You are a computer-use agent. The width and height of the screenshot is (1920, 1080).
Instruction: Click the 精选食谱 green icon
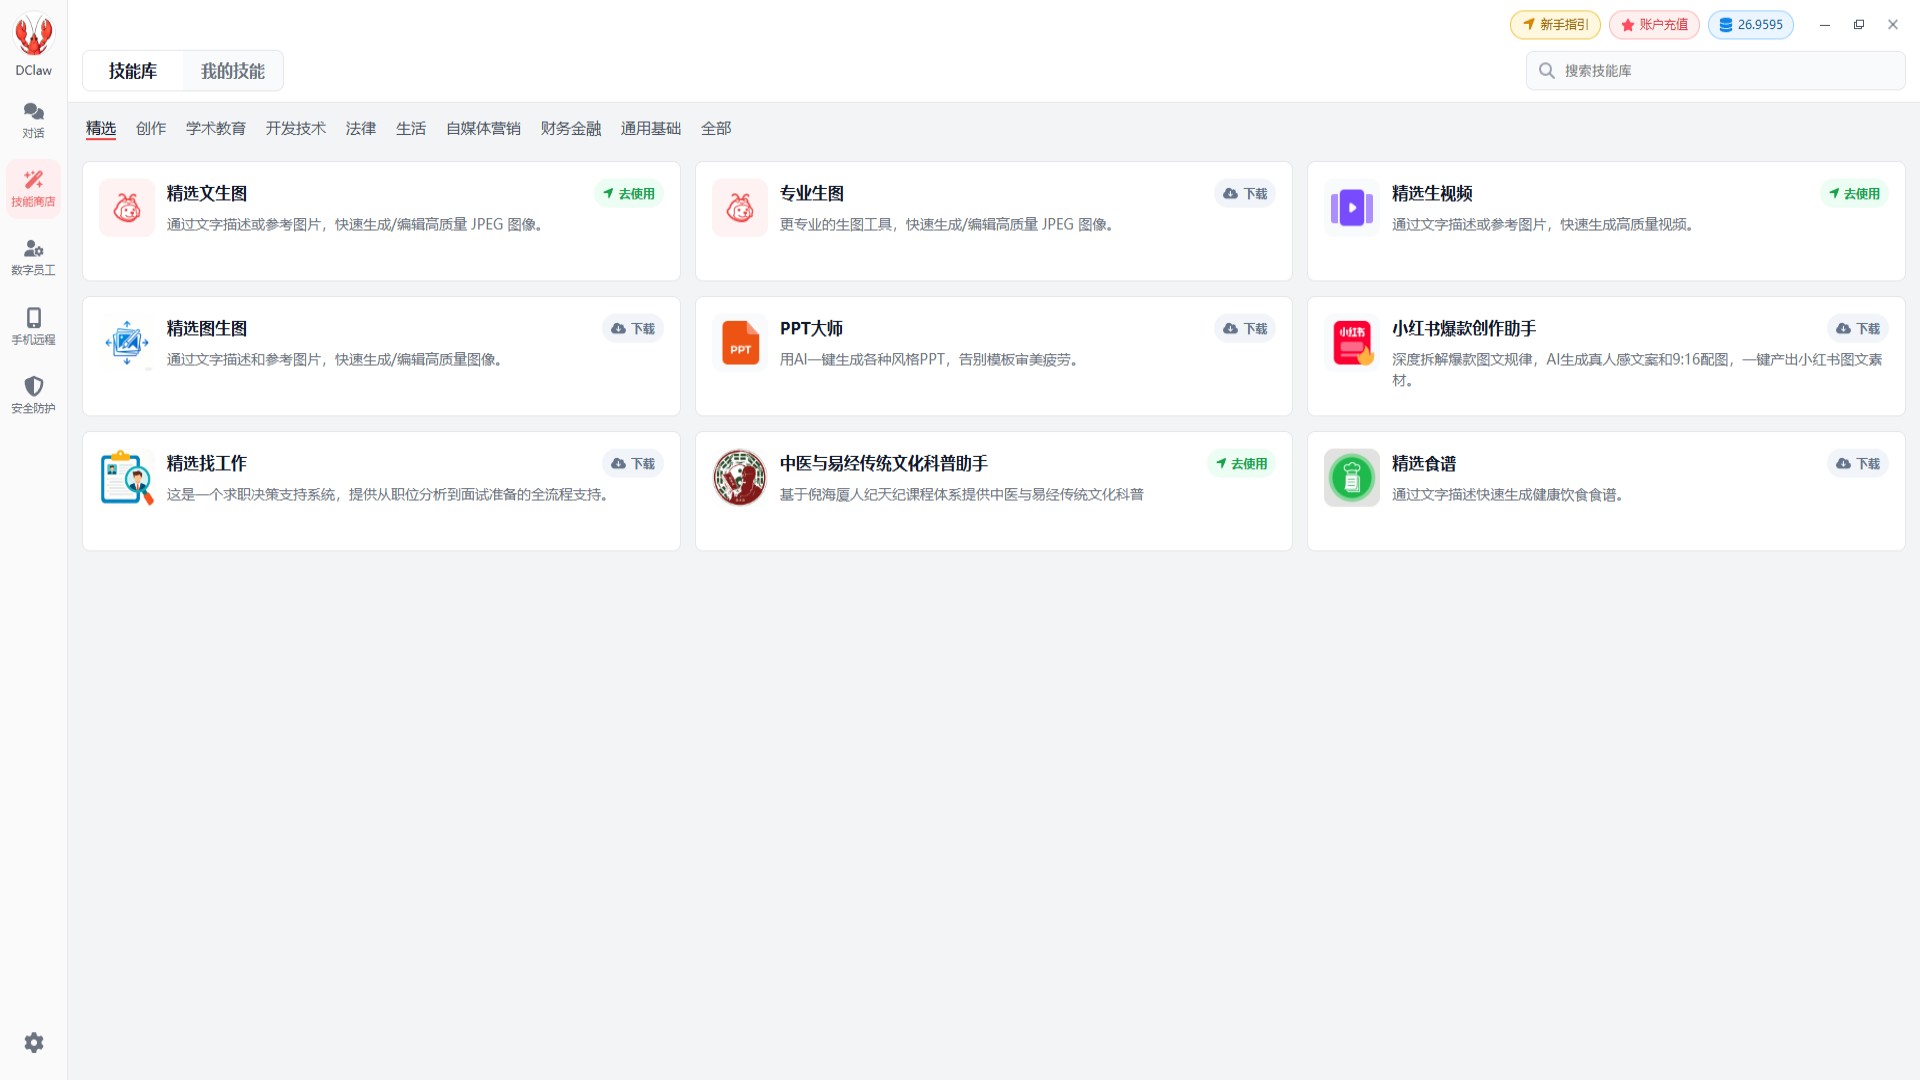tap(1352, 478)
